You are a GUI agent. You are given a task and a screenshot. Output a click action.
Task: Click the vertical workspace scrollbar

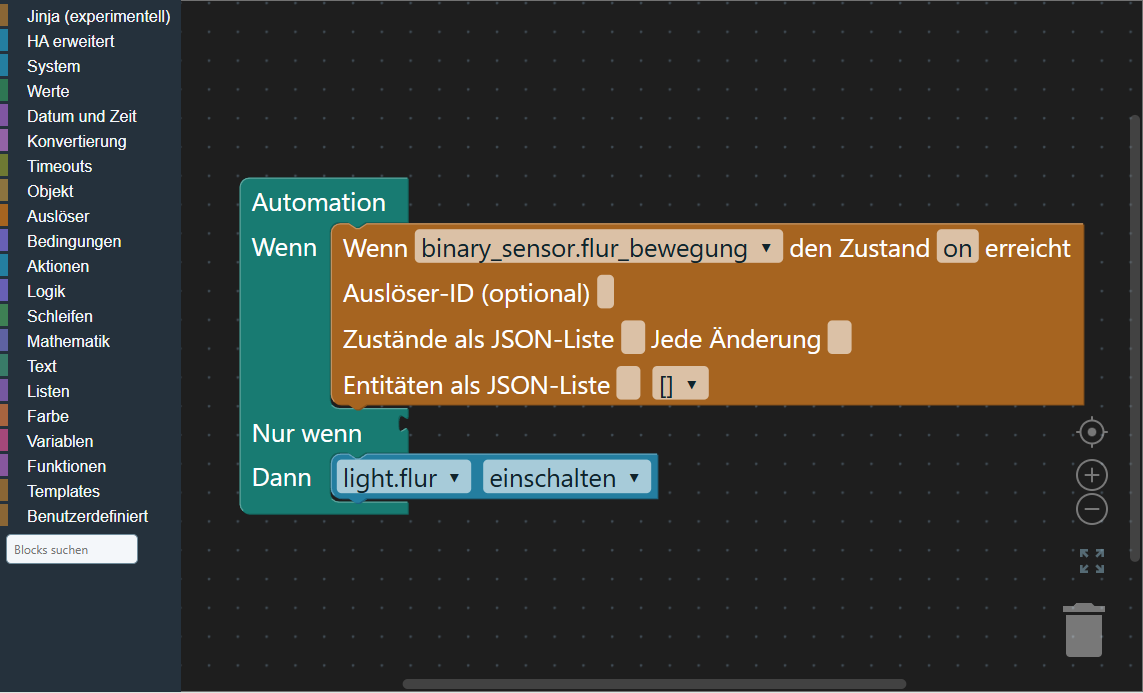pyautogui.click(x=1134, y=337)
